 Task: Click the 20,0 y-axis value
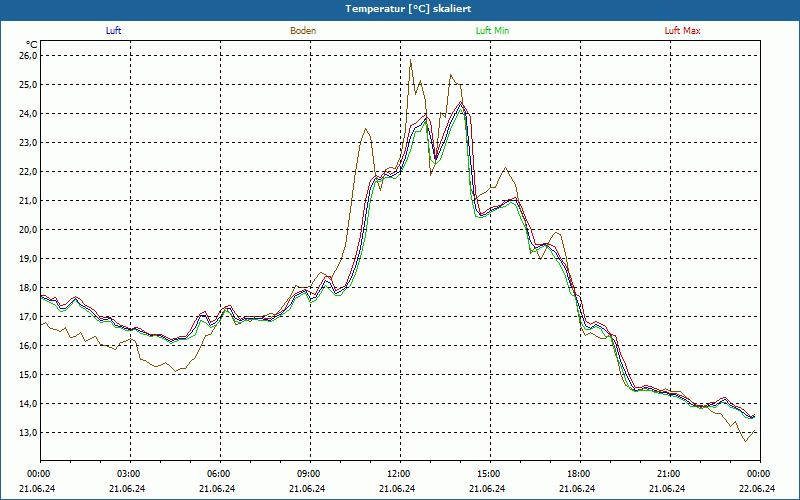(29, 230)
